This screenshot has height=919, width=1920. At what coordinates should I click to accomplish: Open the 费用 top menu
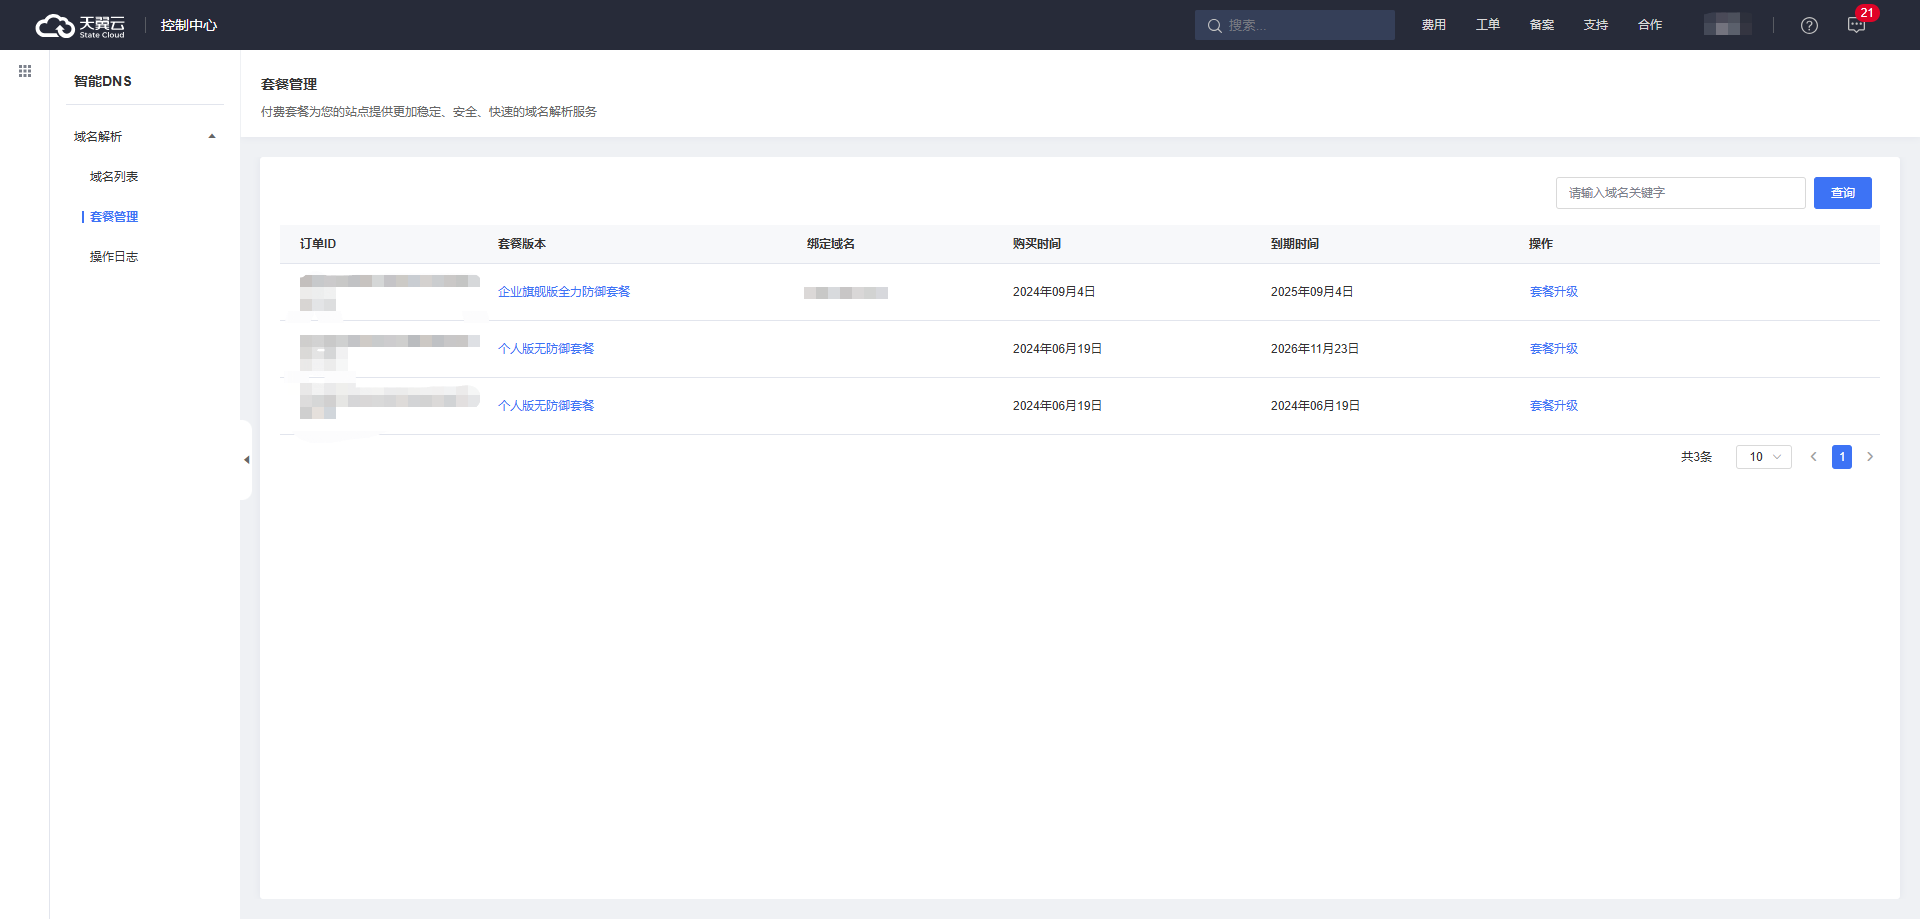[x=1434, y=25]
